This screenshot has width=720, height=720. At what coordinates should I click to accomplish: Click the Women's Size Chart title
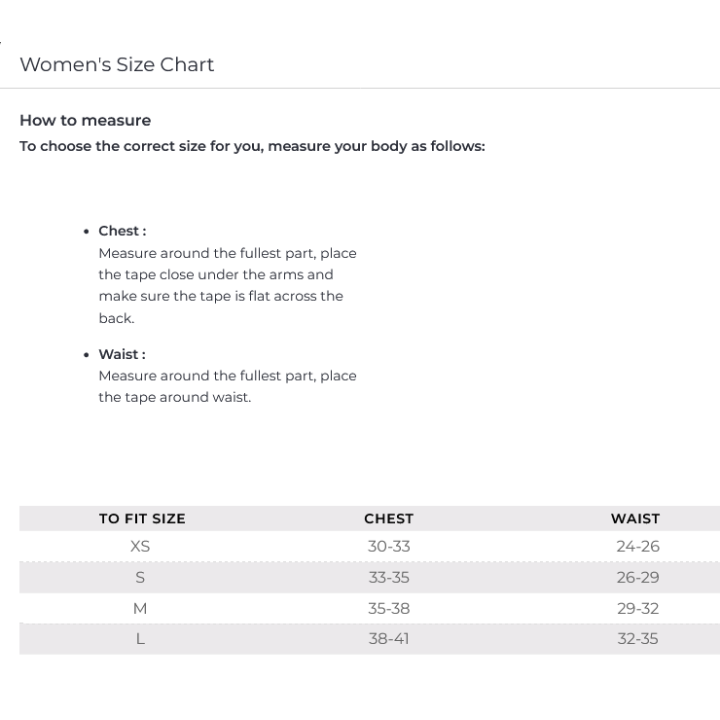point(117,64)
